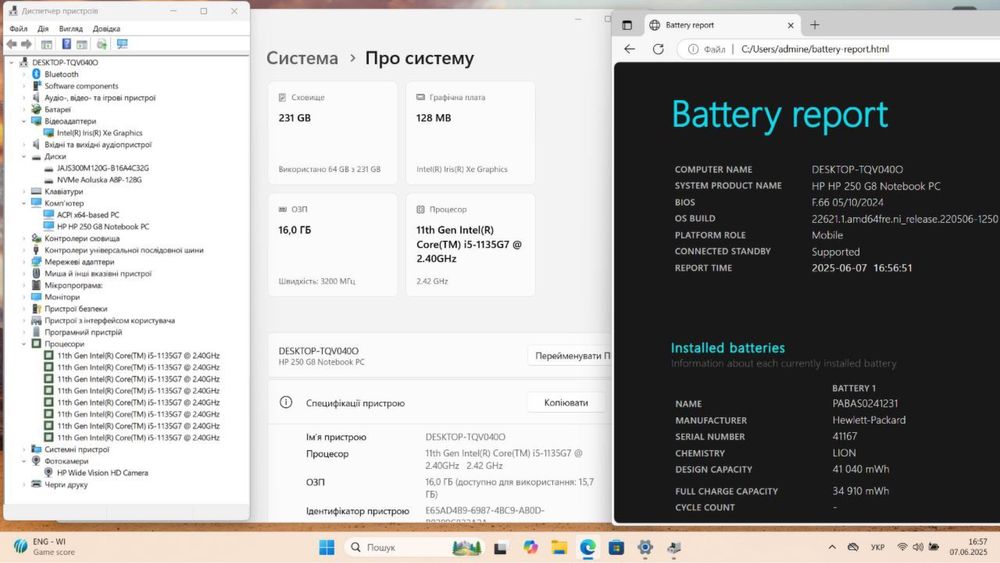The height and width of the screenshot is (563, 1000).
Task: Click the Scan for hardware changes monitor icon
Action: tap(122, 44)
